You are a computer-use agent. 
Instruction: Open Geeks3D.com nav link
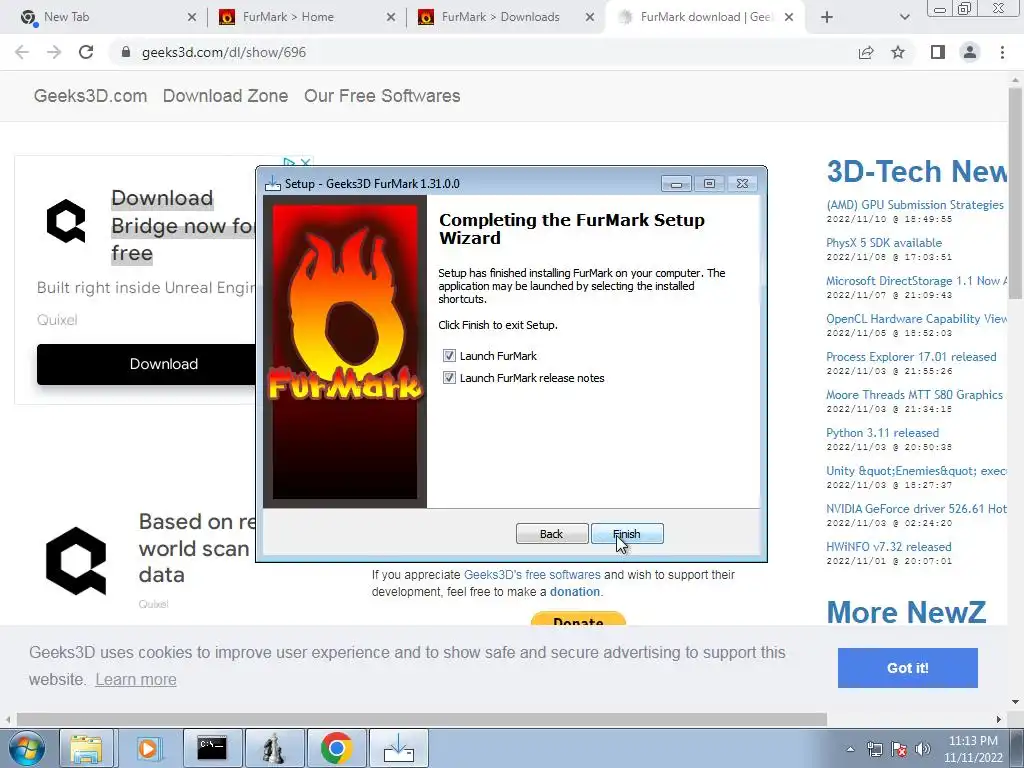click(90, 96)
